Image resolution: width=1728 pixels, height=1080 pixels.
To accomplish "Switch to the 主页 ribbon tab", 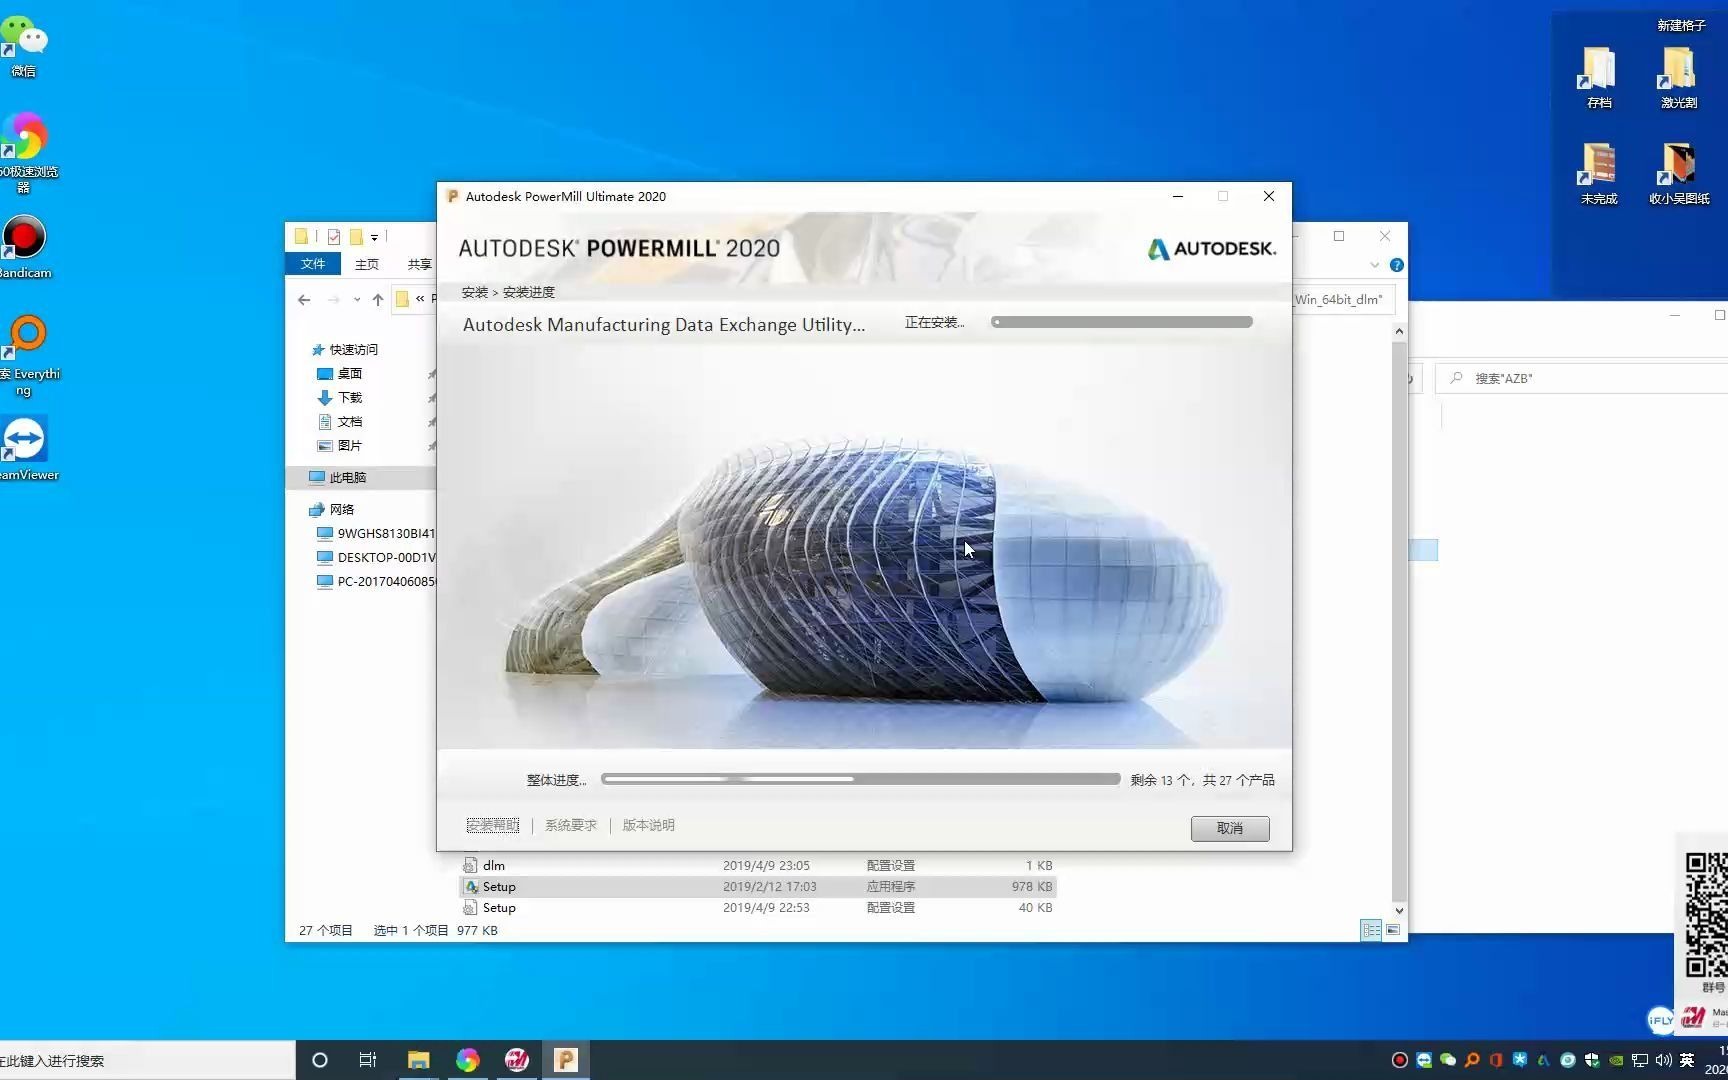I will 366,263.
